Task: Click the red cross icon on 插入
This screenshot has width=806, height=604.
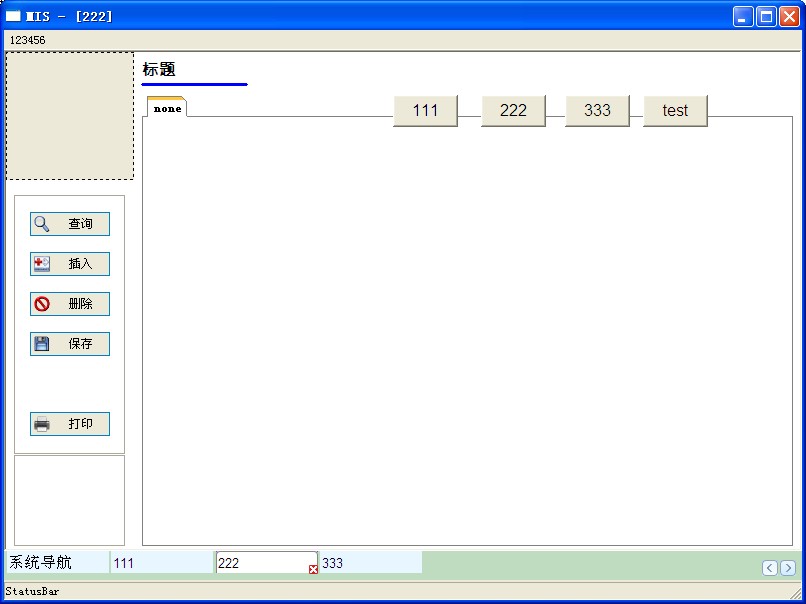Action: [42, 264]
